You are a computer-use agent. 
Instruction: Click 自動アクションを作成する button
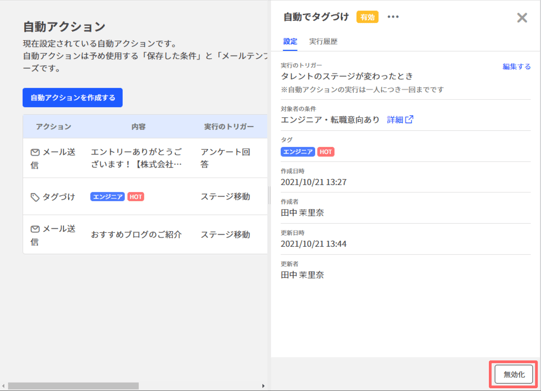point(73,98)
